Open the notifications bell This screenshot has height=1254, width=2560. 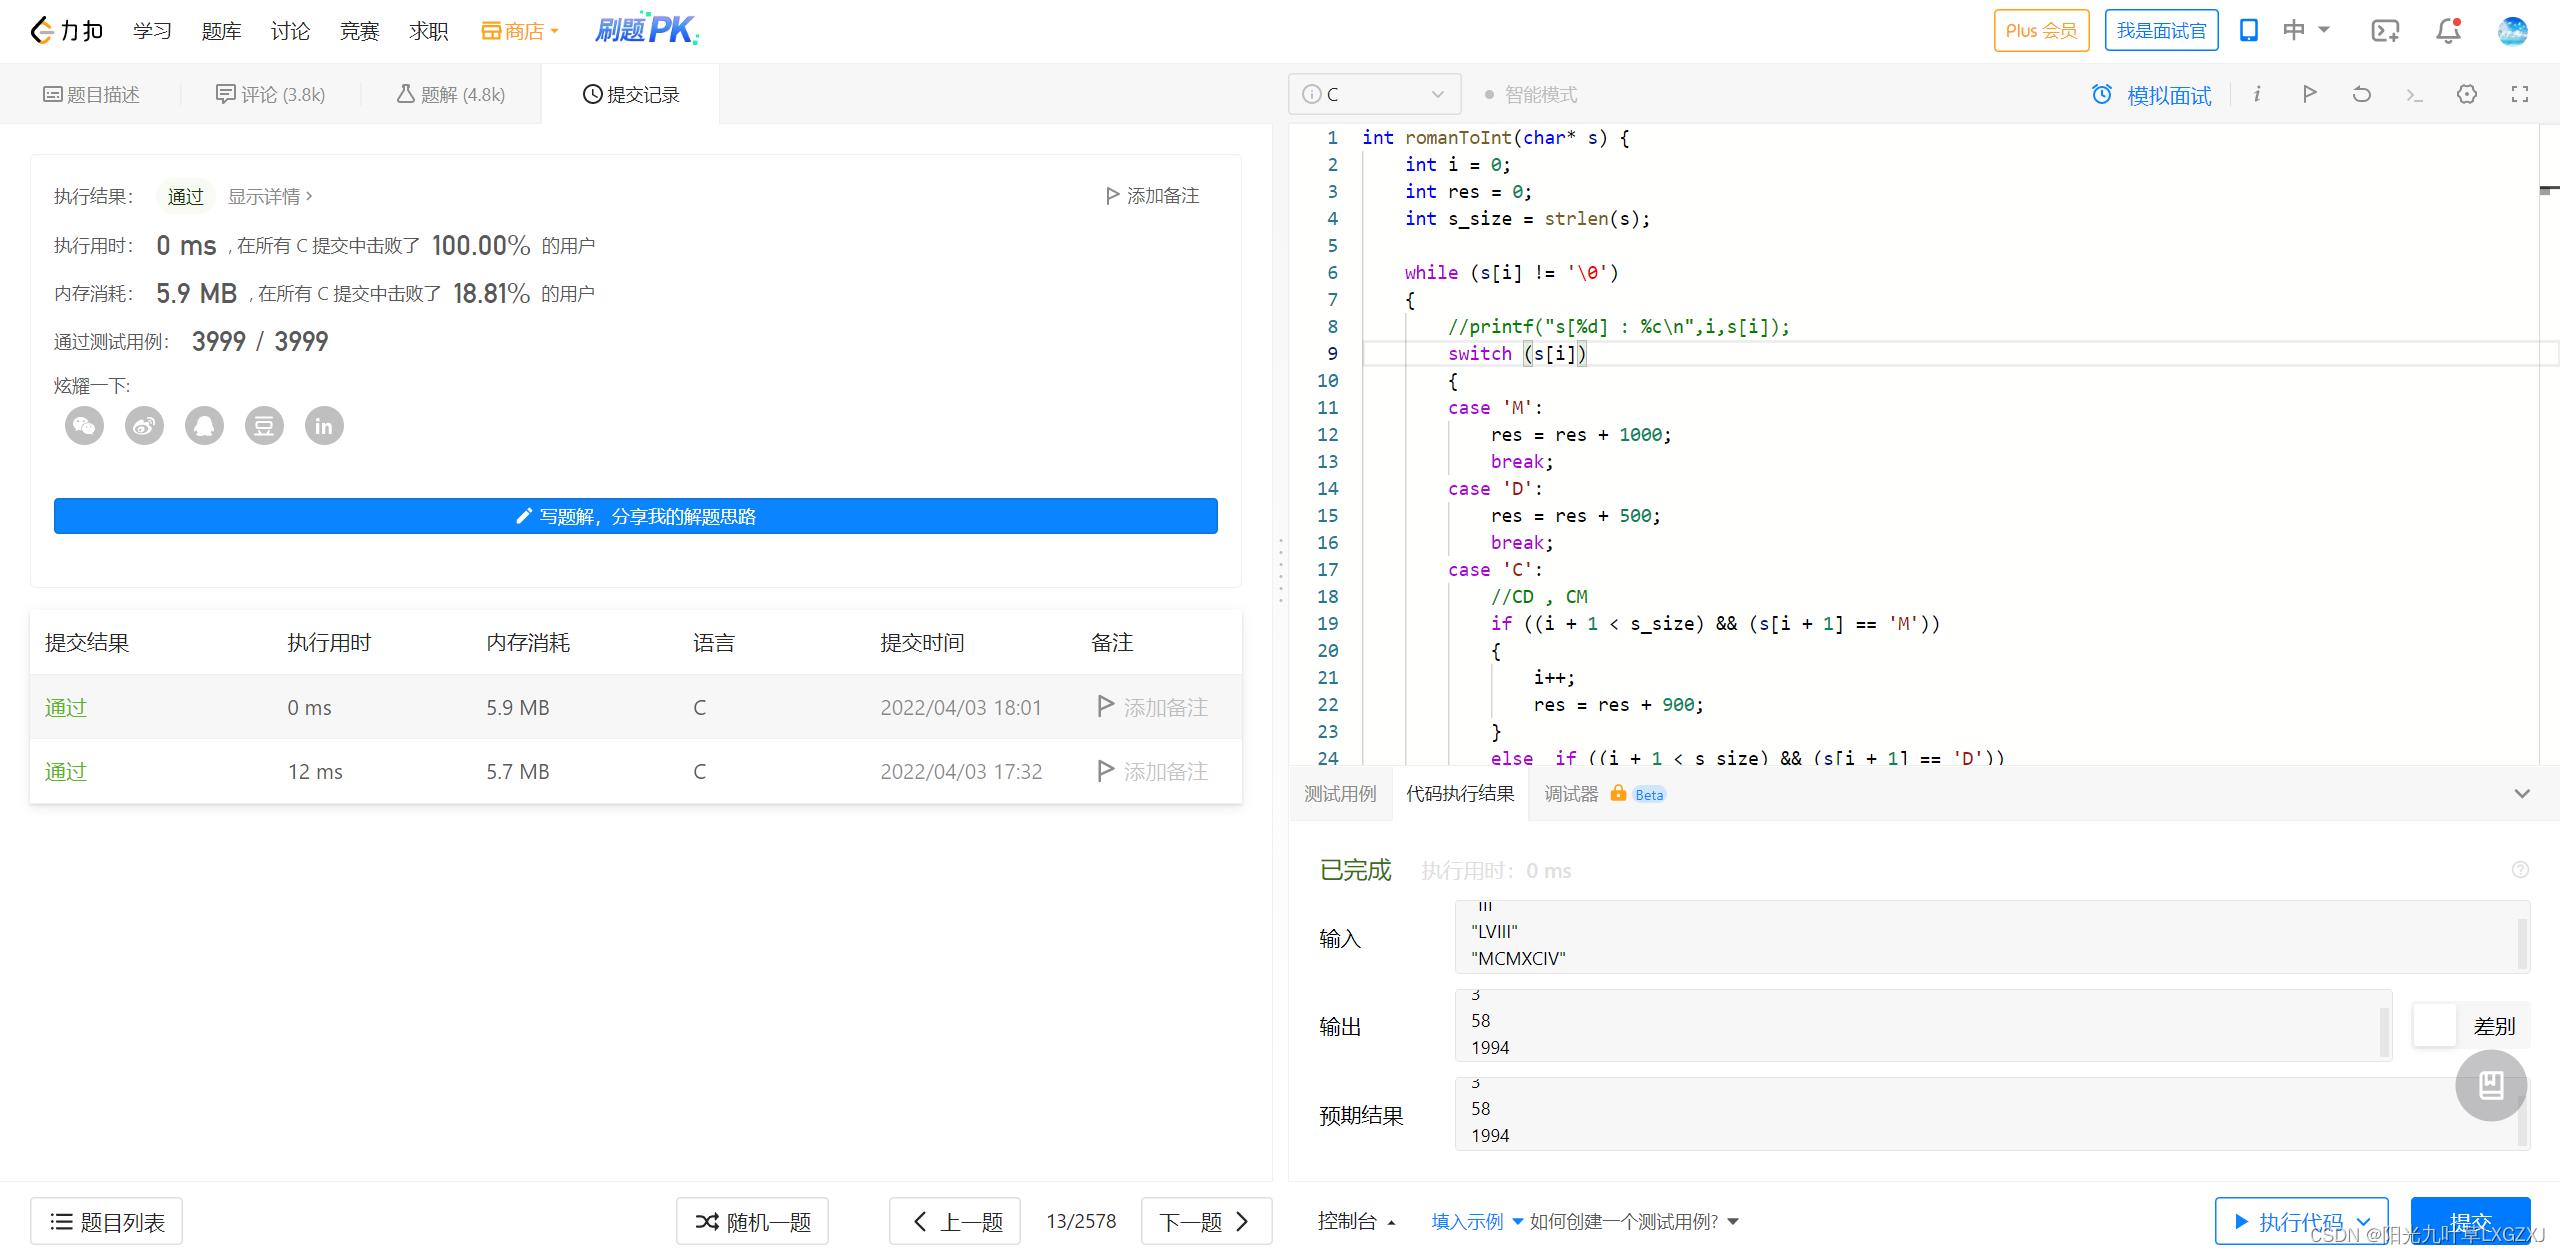click(x=2448, y=31)
